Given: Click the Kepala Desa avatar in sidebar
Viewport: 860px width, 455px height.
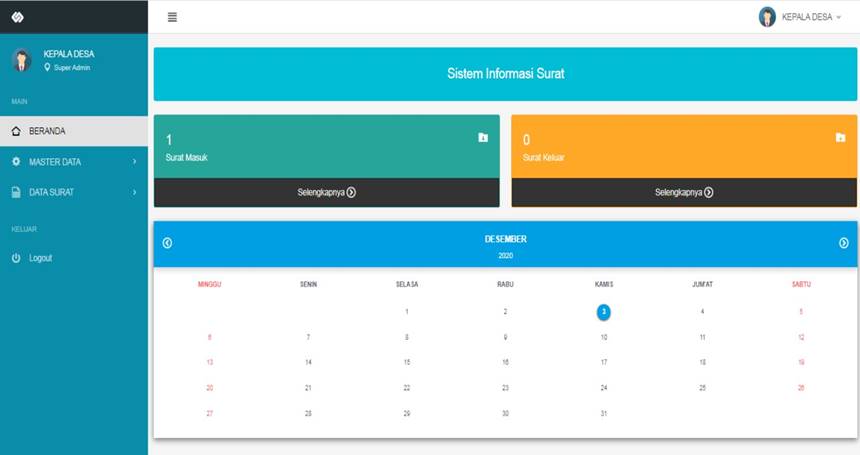Looking at the screenshot, I should point(21,60).
